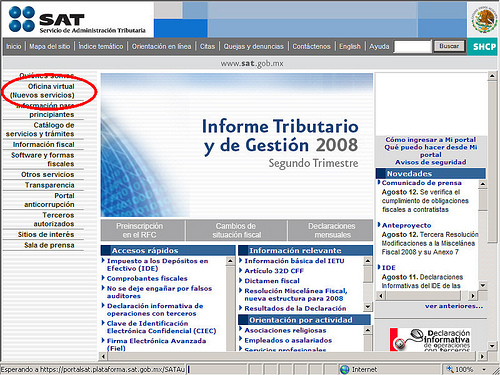Open the Comunicado de prensa news item

point(422,183)
